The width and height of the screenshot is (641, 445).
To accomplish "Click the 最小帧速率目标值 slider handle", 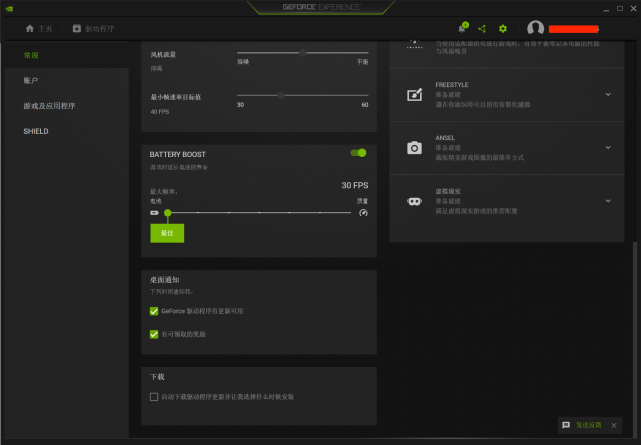I will tap(281, 95).
